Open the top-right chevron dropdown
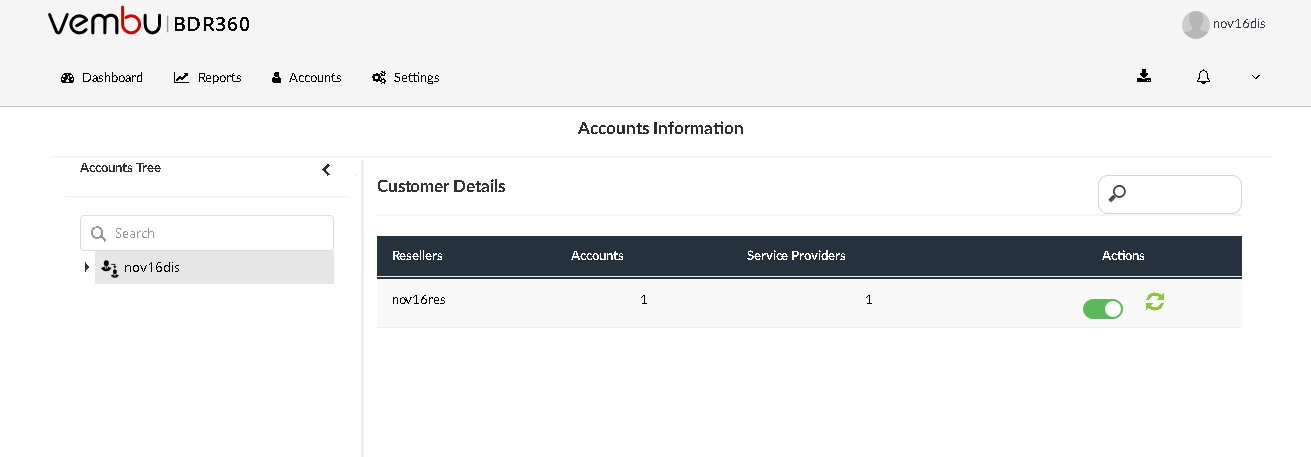1311x457 pixels. pos(1256,77)
